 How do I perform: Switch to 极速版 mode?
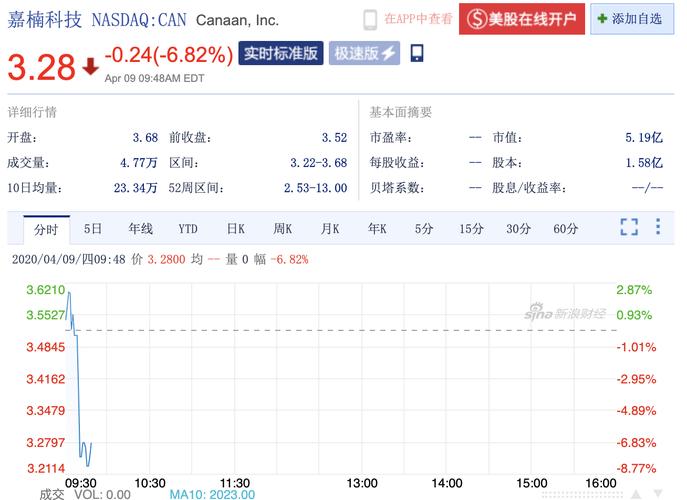point(365,53)
